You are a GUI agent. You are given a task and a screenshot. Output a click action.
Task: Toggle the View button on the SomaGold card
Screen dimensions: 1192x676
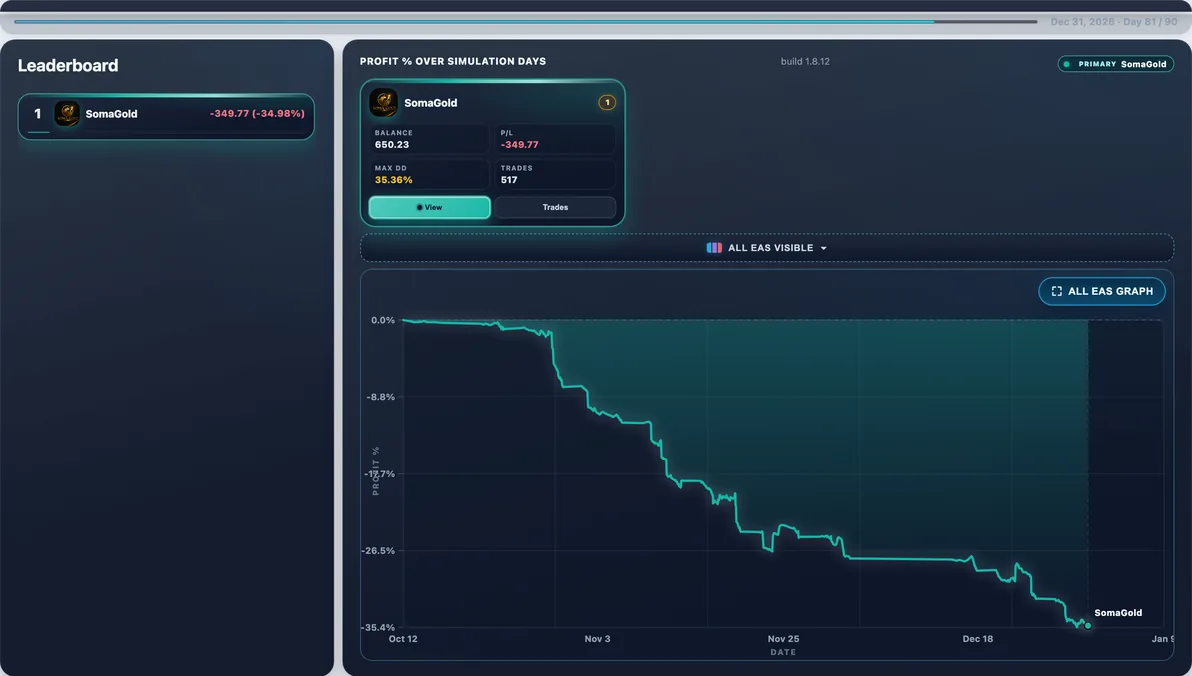tap(430, 207)
